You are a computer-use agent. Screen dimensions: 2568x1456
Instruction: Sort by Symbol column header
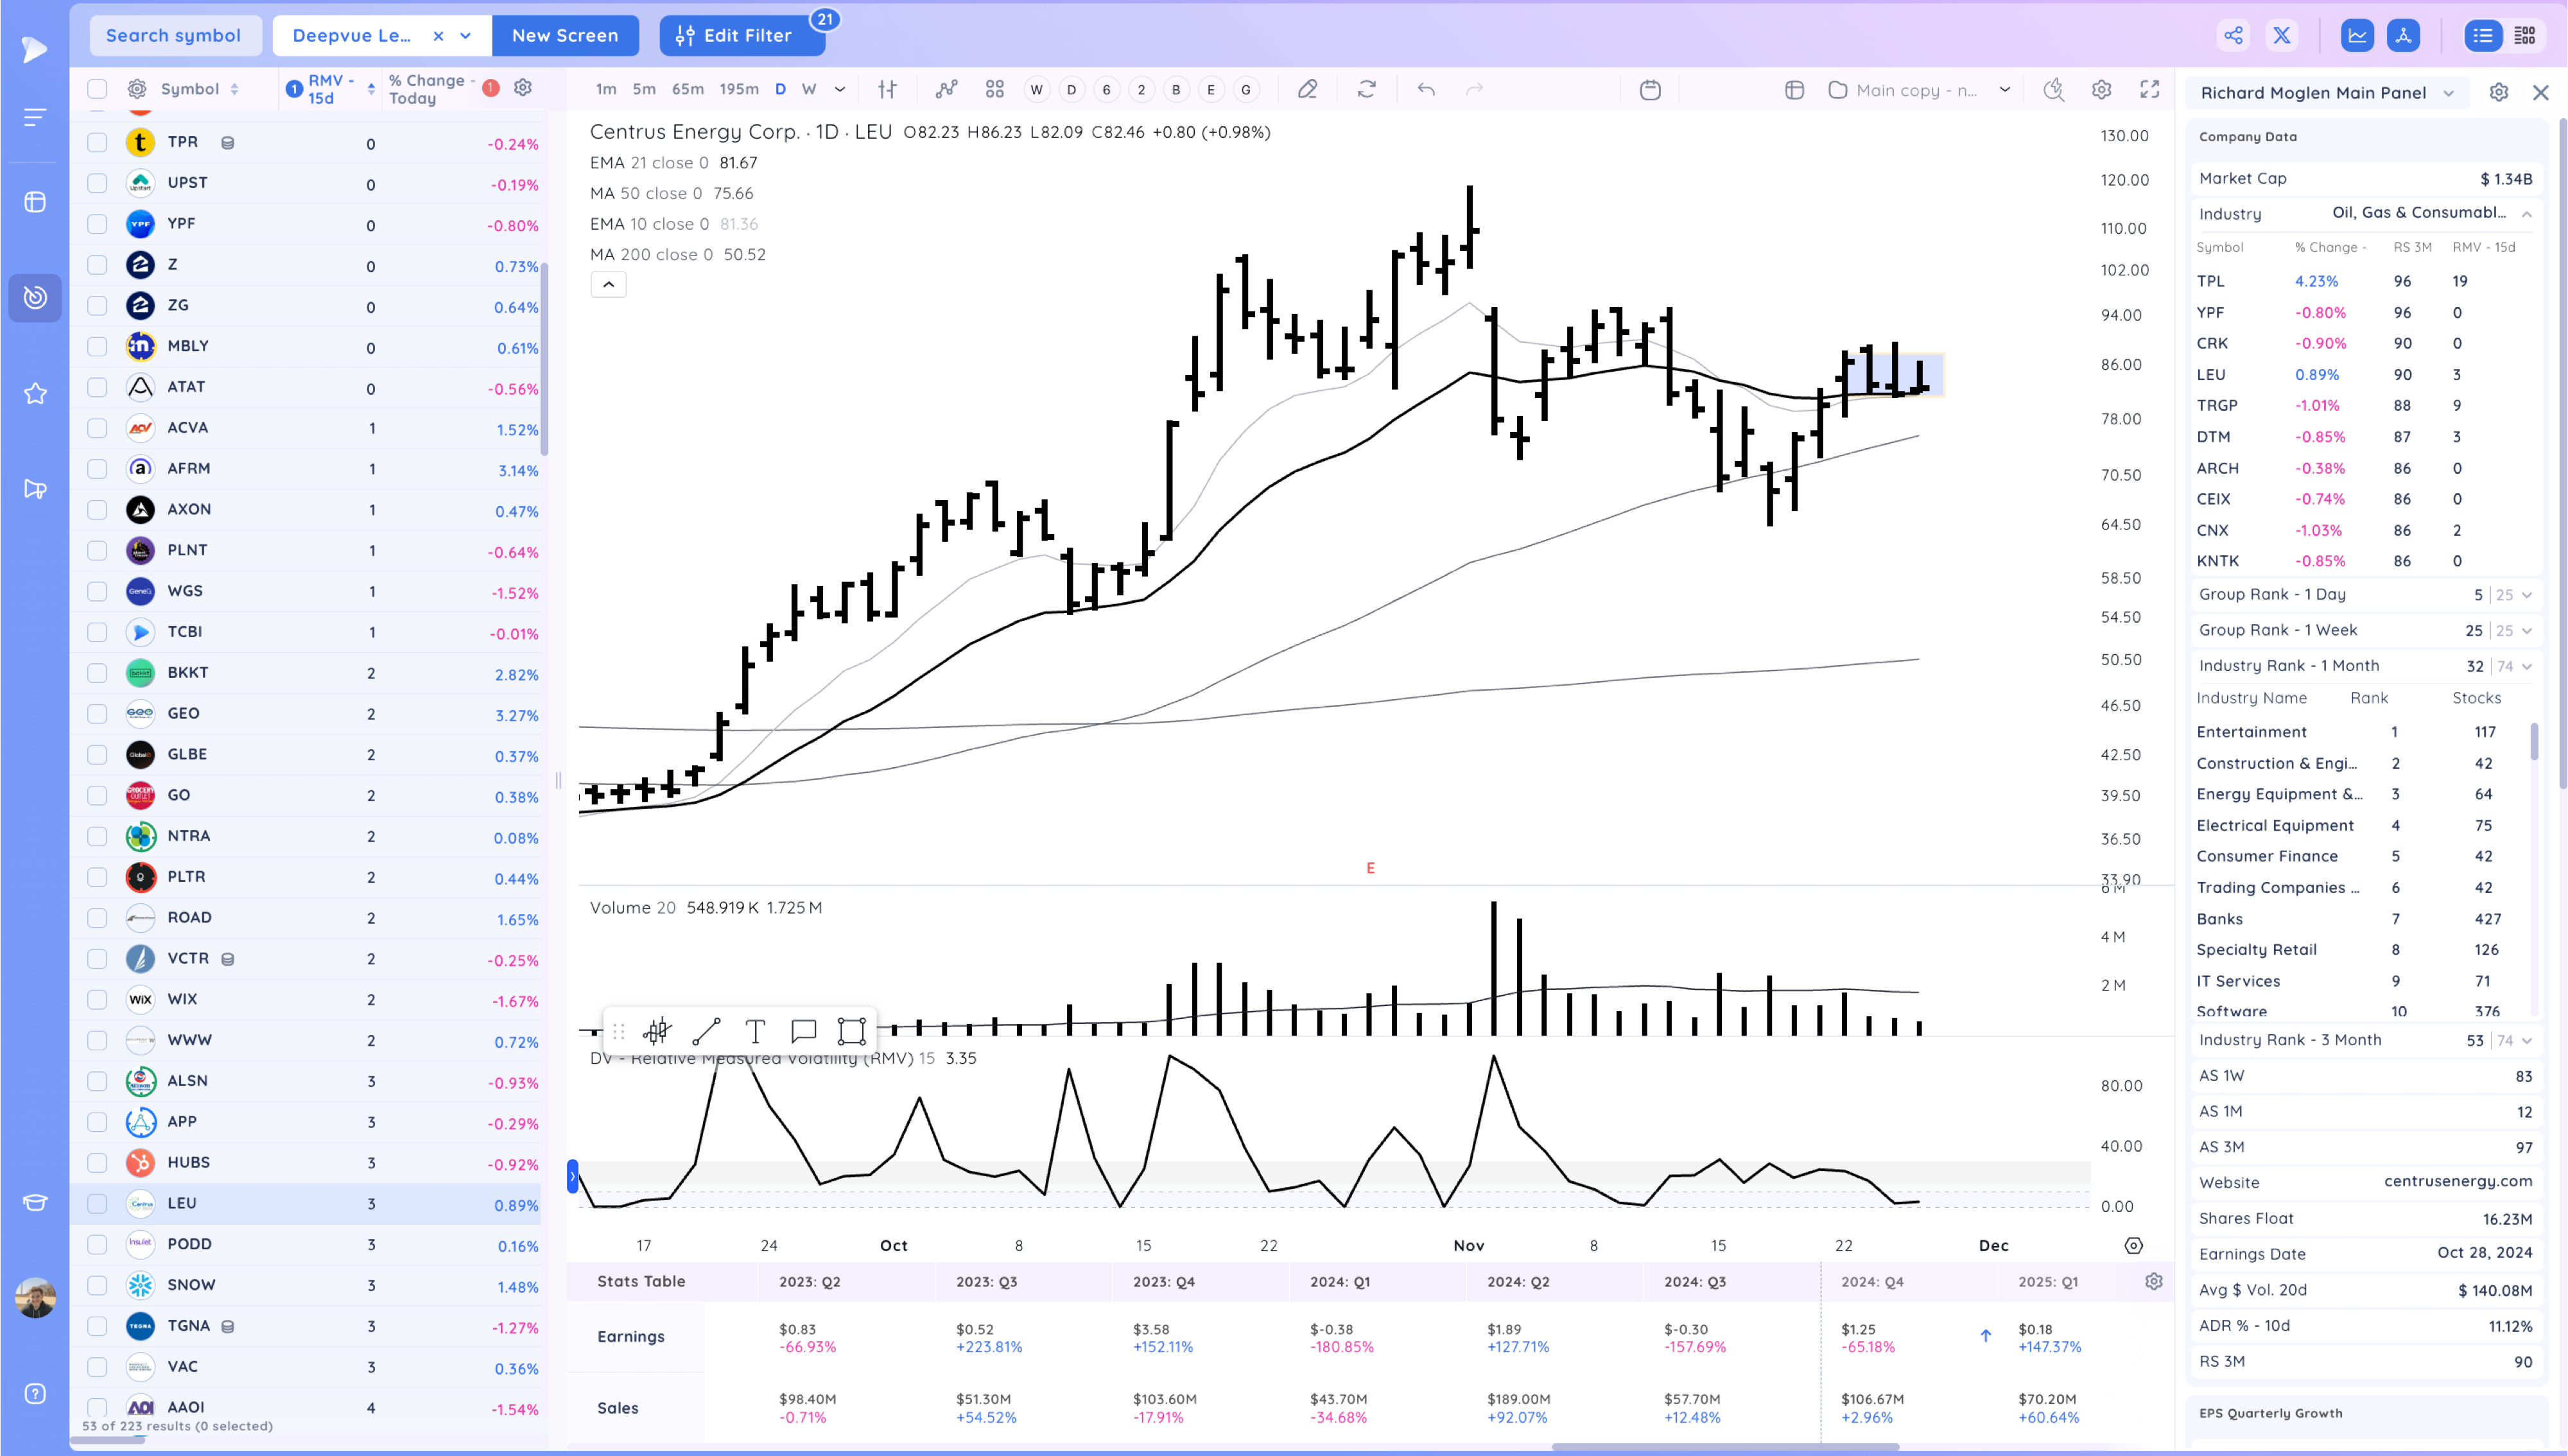[199, 89]
